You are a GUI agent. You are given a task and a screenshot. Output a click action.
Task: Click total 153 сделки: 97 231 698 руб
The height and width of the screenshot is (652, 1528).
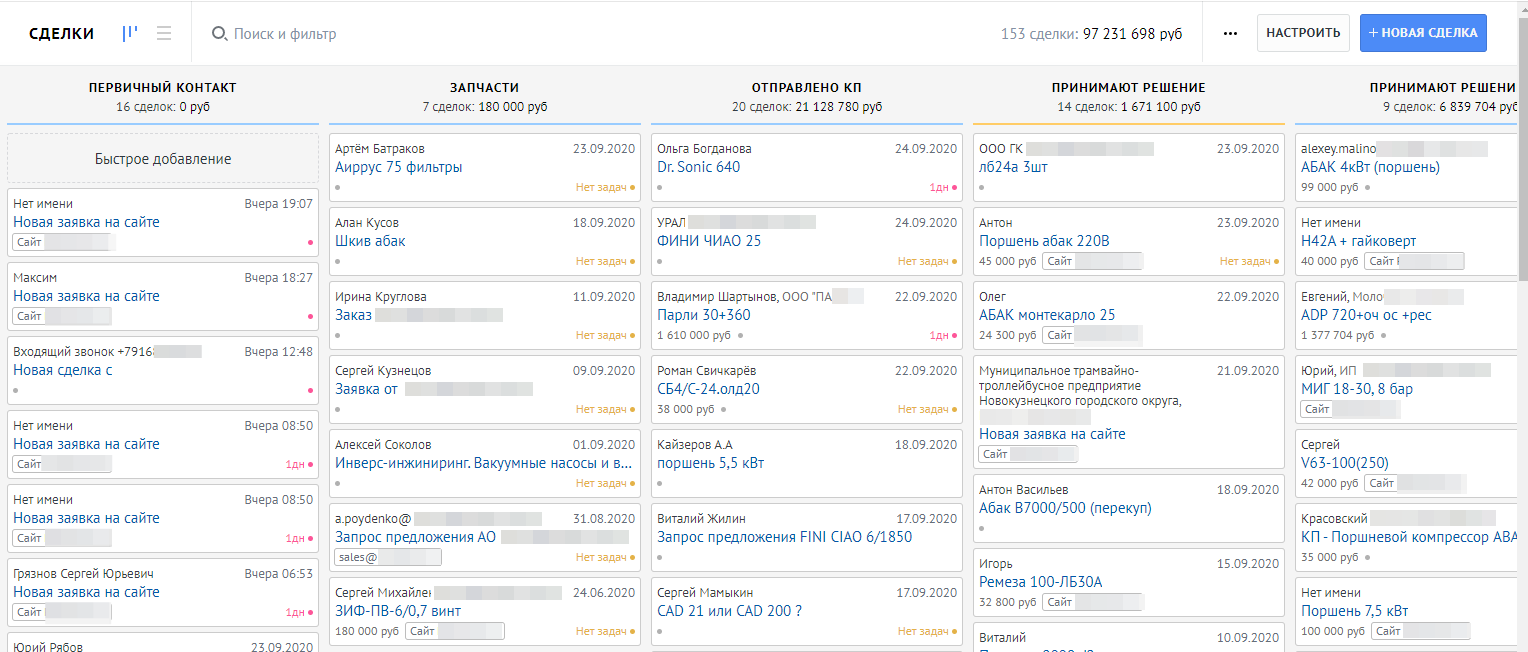[x=1091, y=34]
